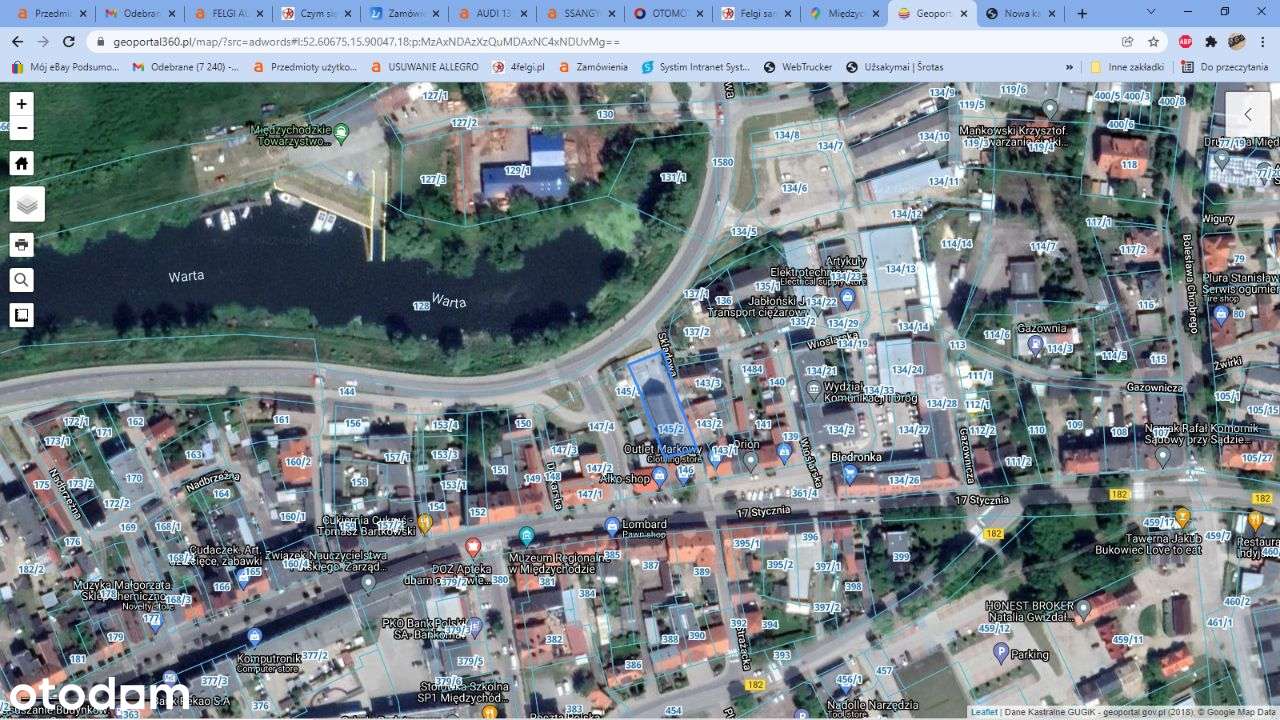Open the map layers panel
The image size is (1280, 720).
[x=27, y=204]
